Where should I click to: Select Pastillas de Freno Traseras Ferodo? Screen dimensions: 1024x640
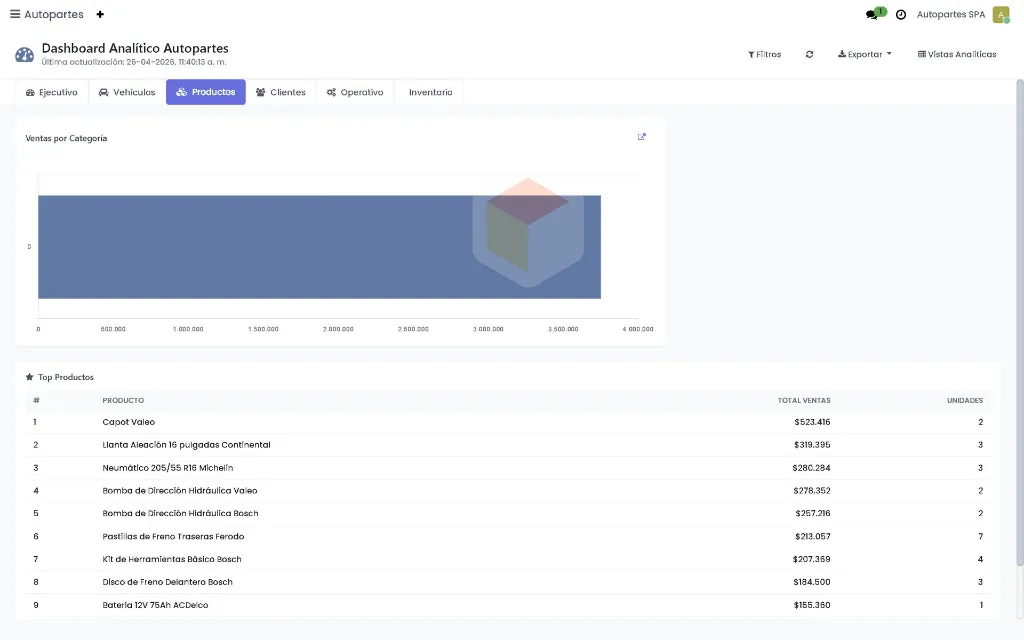click(508, 536)
